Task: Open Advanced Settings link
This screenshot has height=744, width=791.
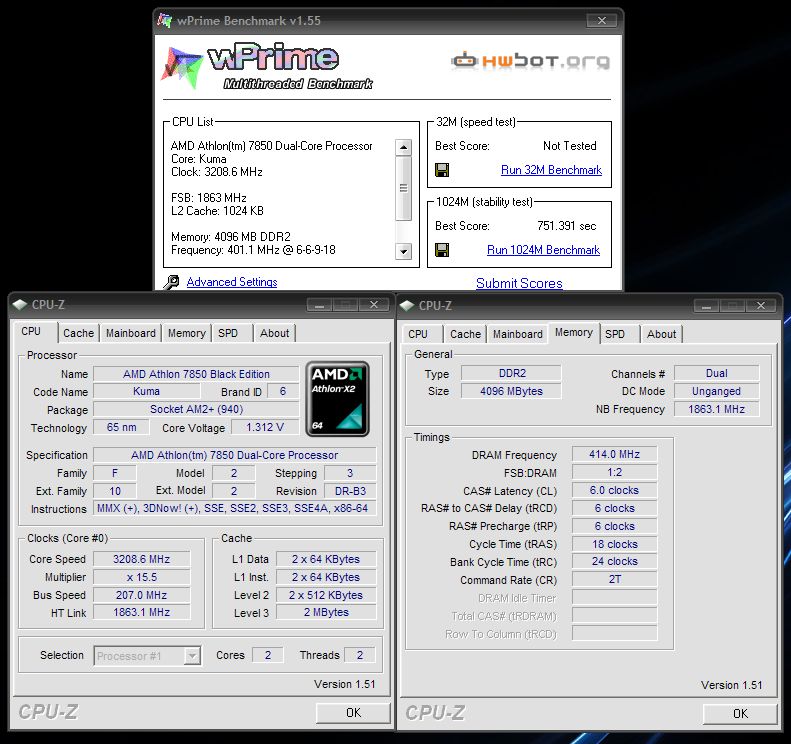Action: [x=232, y=282]
